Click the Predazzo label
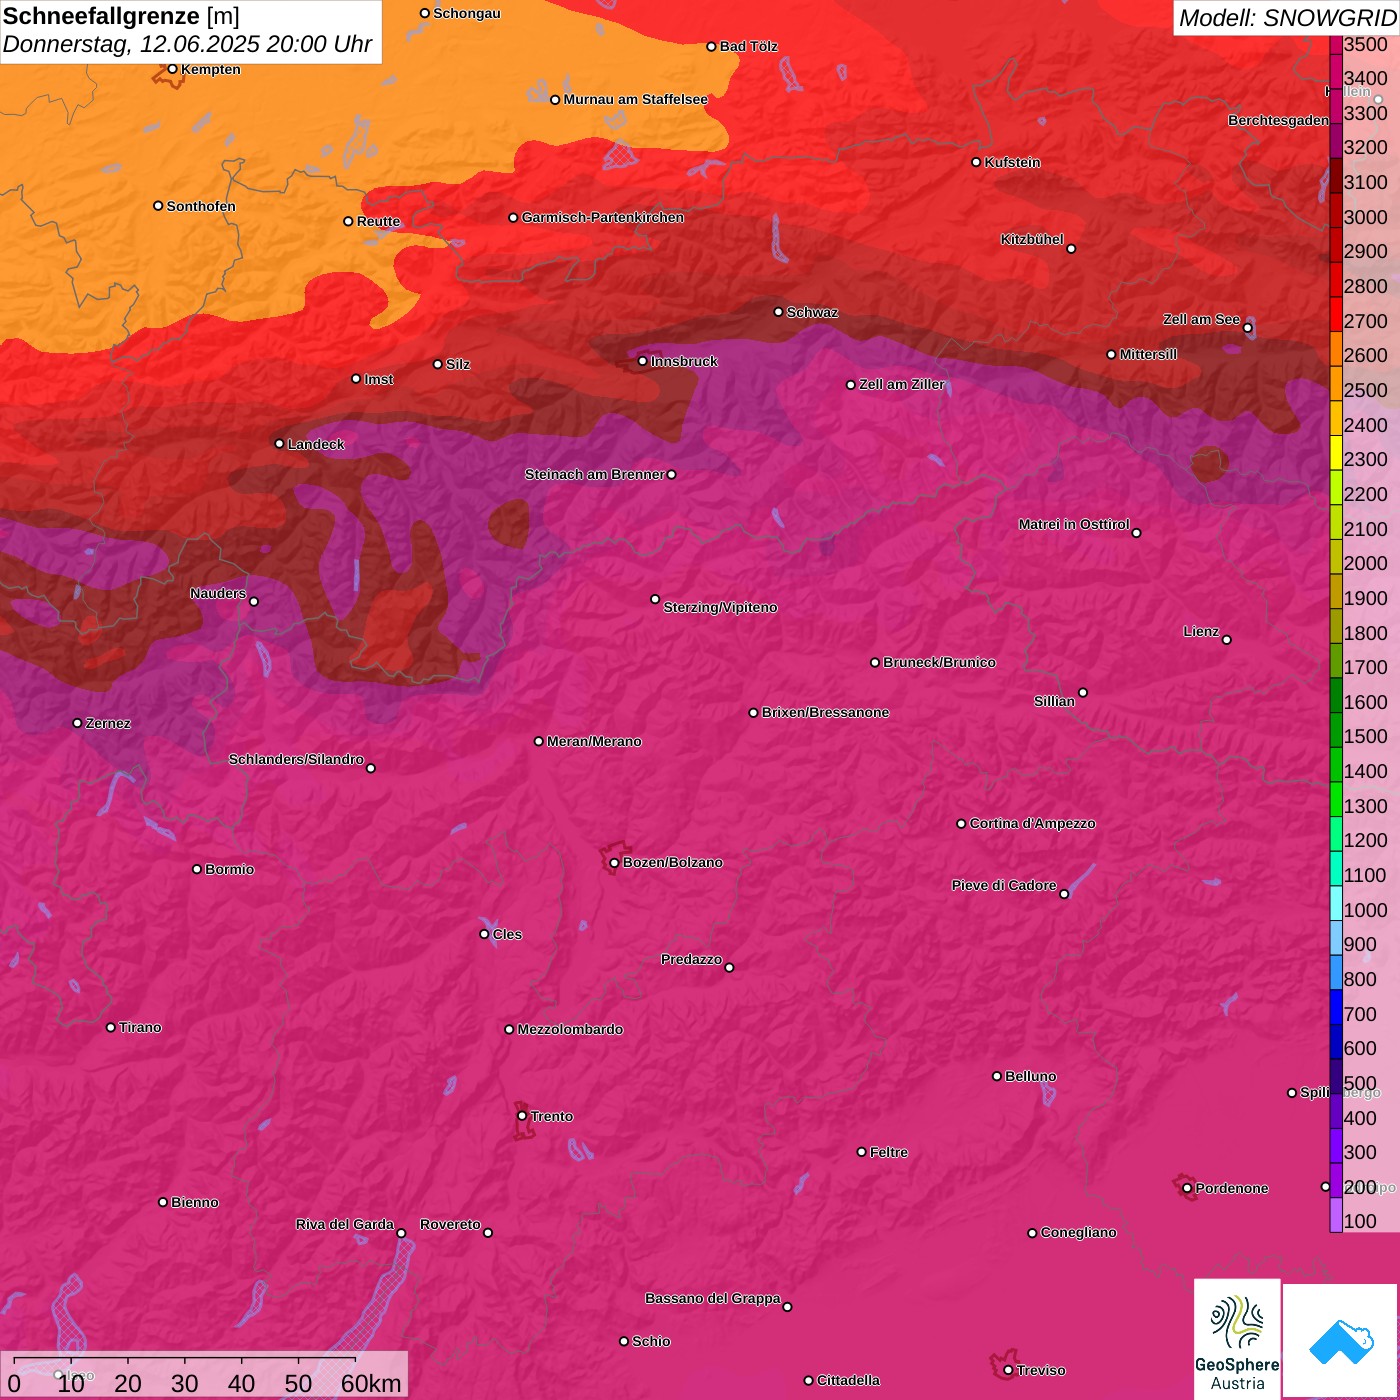The image size is (1400, 1400). tap(691, 959)
